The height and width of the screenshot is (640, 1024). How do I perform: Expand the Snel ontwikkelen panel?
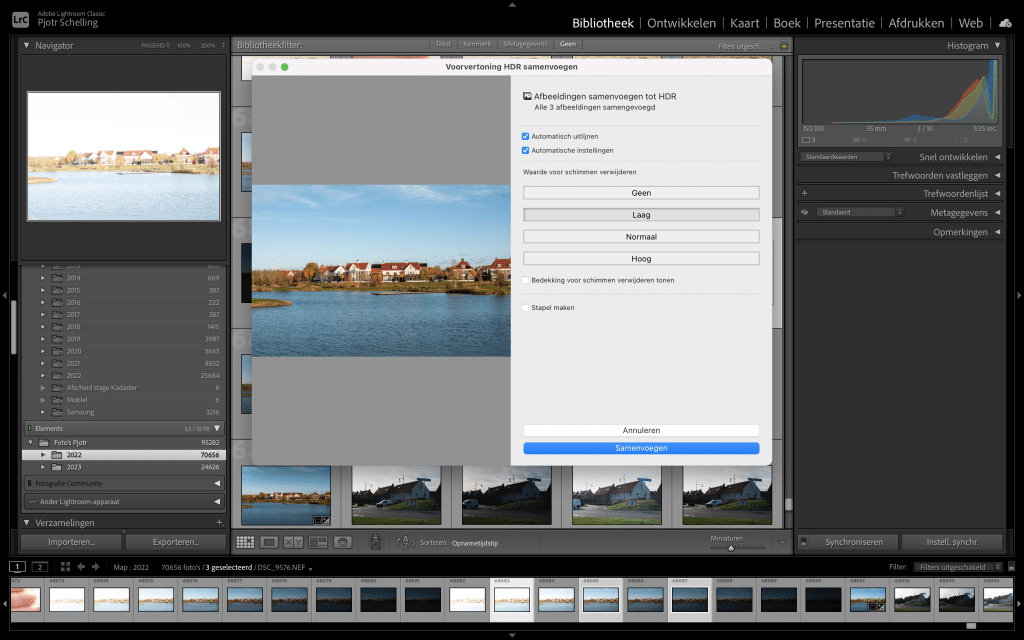(x=997, y=157)
